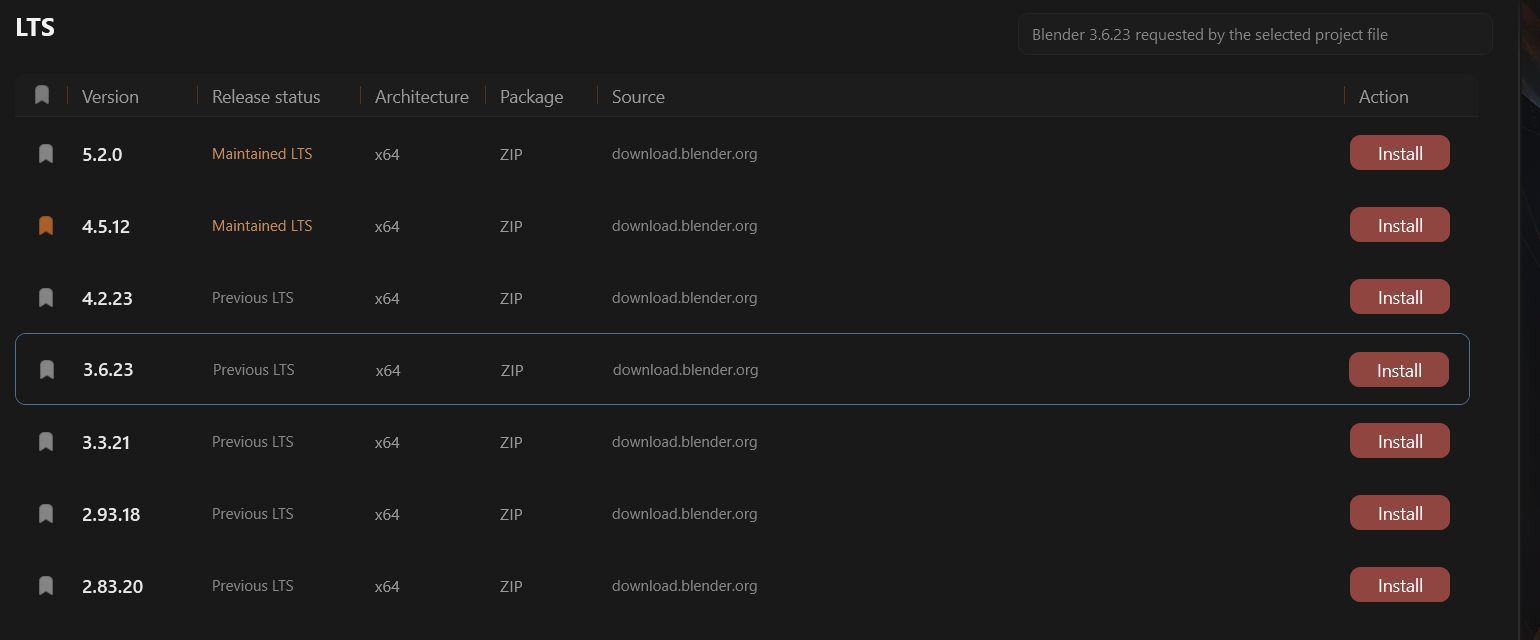Click x64 architecture cell for 5.2.0
This screenshot has width=1540, height=640.
(387, 155)
